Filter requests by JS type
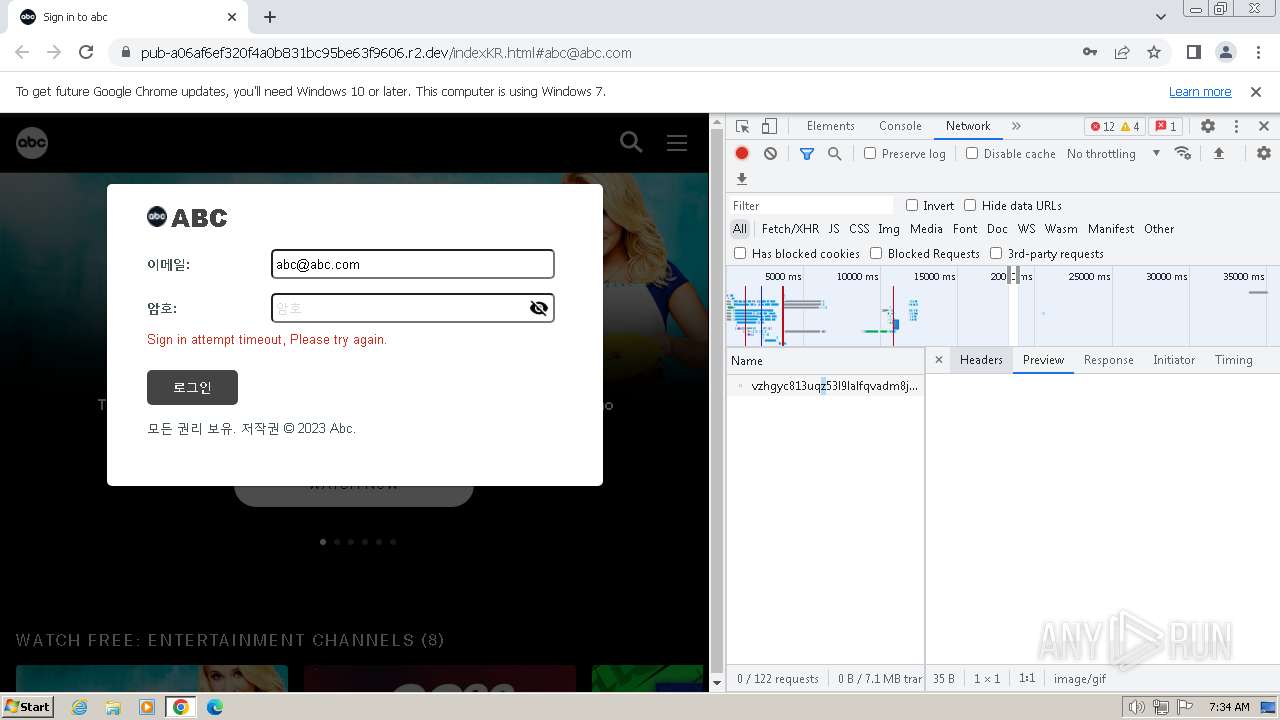 pyautogui.click(x=834, y=229)
